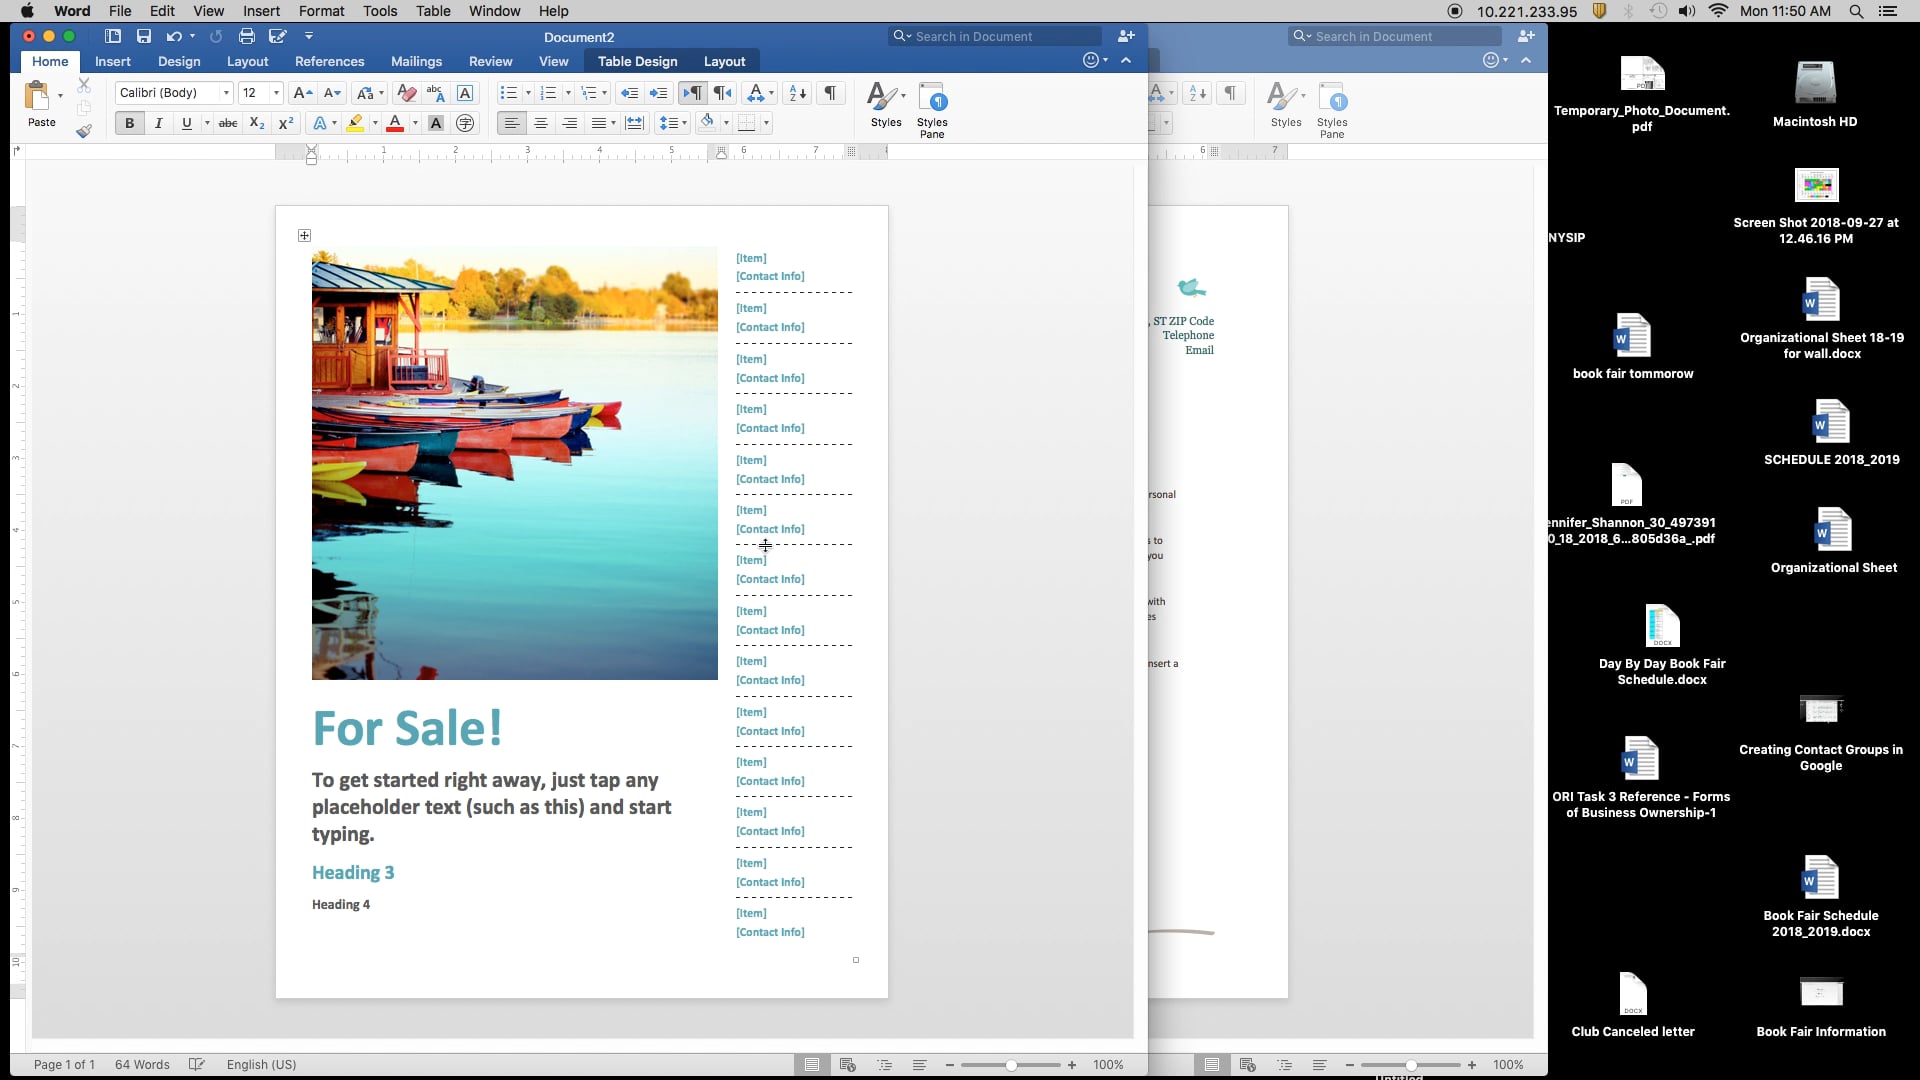Viewport: 1920px width, 1080px height.
Task: Adjust the front window zoom slider handle
Action: pos(1011,1065)
